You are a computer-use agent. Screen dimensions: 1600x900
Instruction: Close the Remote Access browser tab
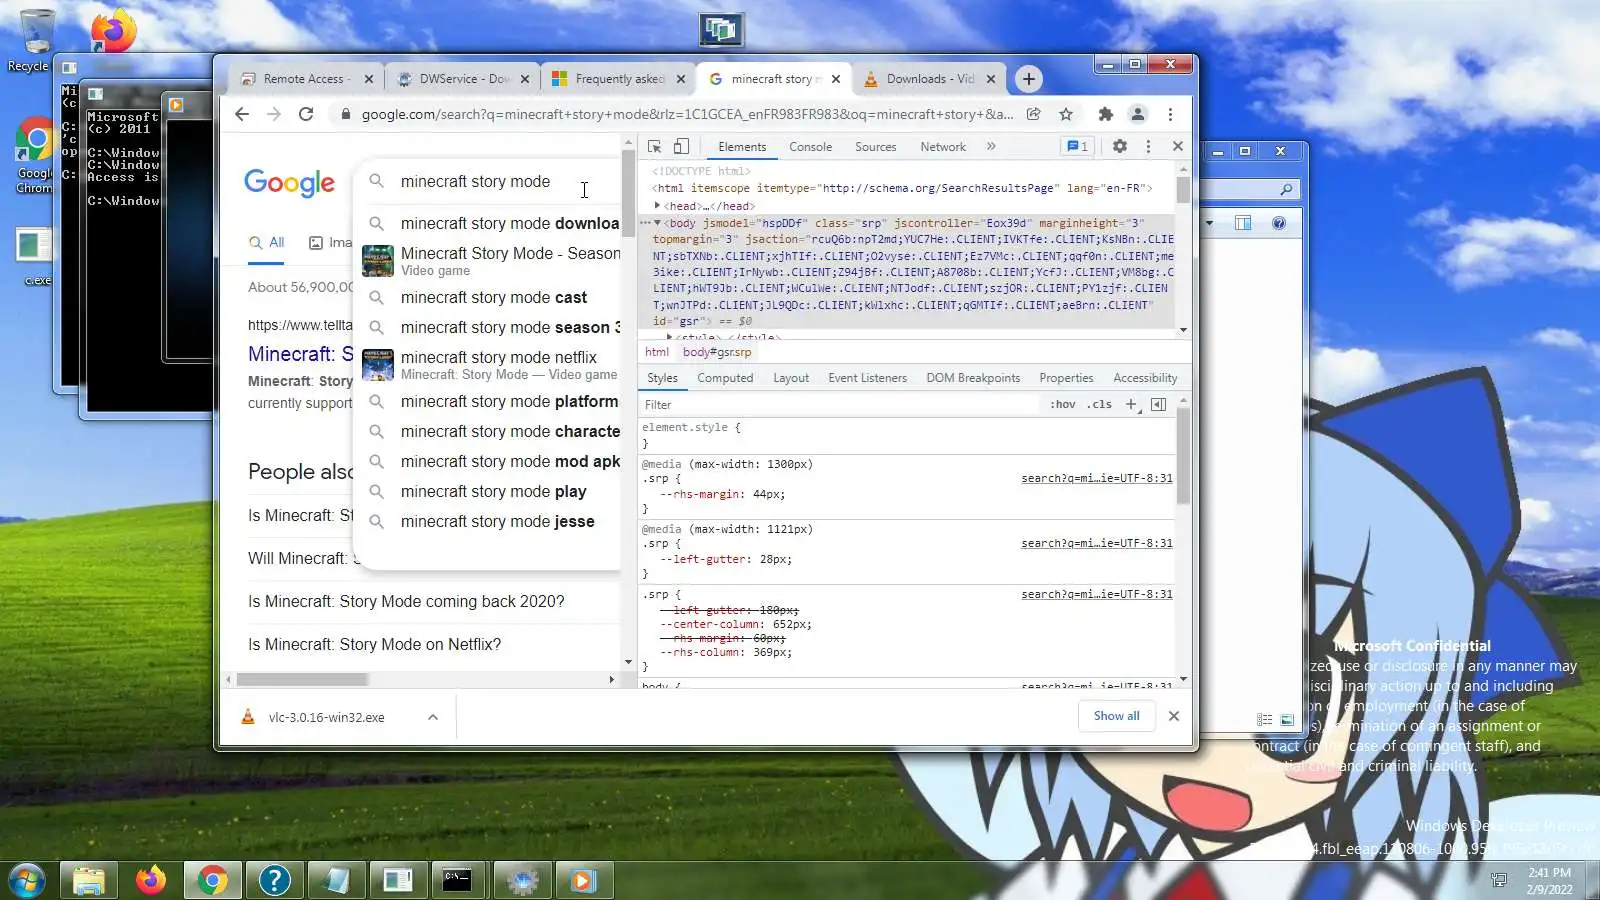point(369,79)
